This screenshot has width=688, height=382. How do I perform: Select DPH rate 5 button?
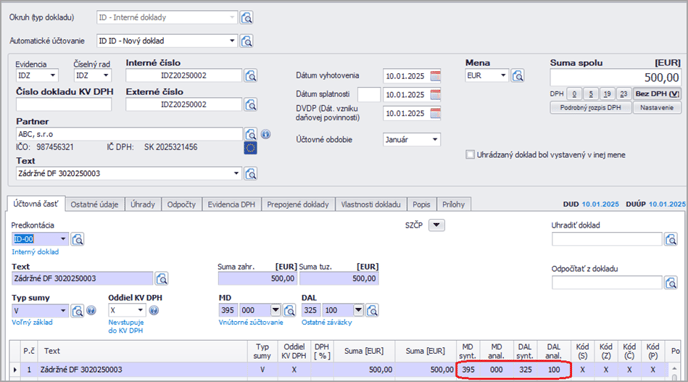point(591,94)
